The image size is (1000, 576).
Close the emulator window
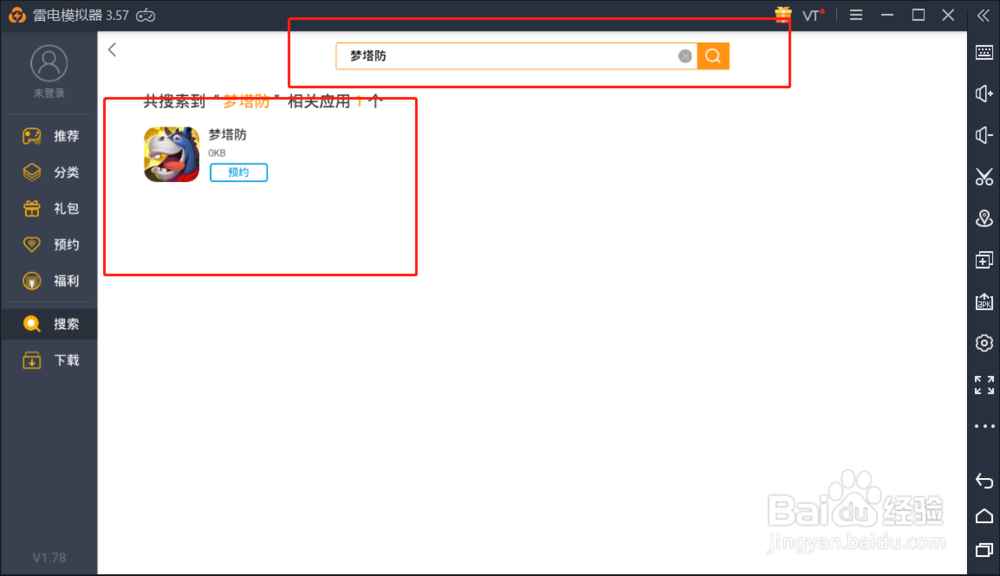pyautogui.click(x=948, y=15)
